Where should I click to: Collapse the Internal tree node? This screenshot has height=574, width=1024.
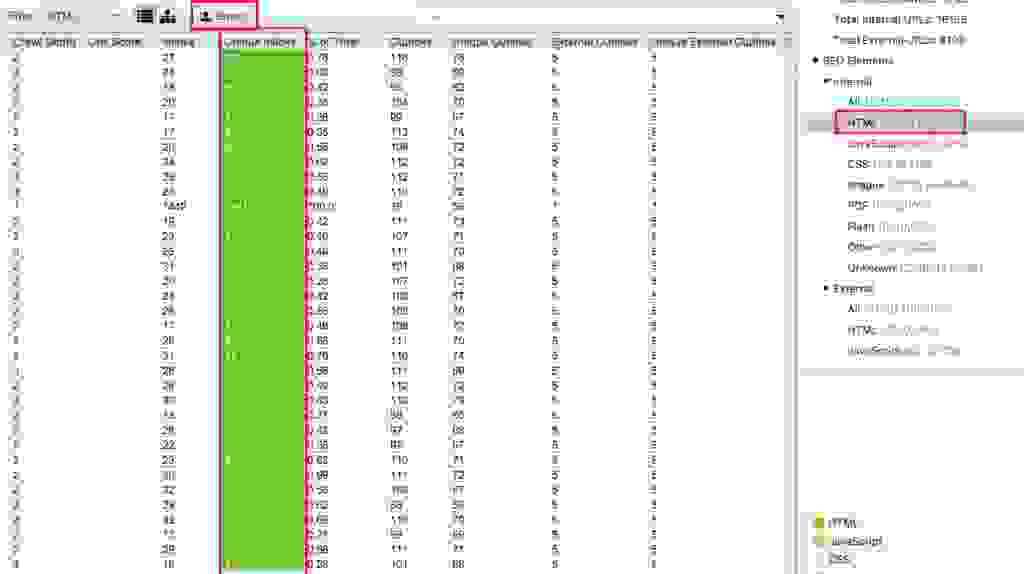coord(827,82)
